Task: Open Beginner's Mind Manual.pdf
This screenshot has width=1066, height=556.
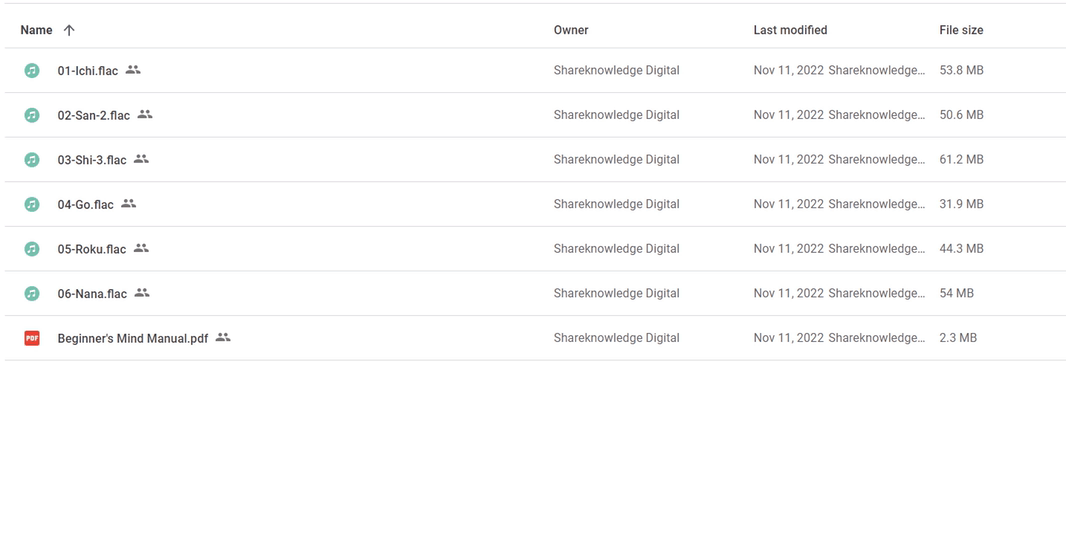Action: pos(133,338)
